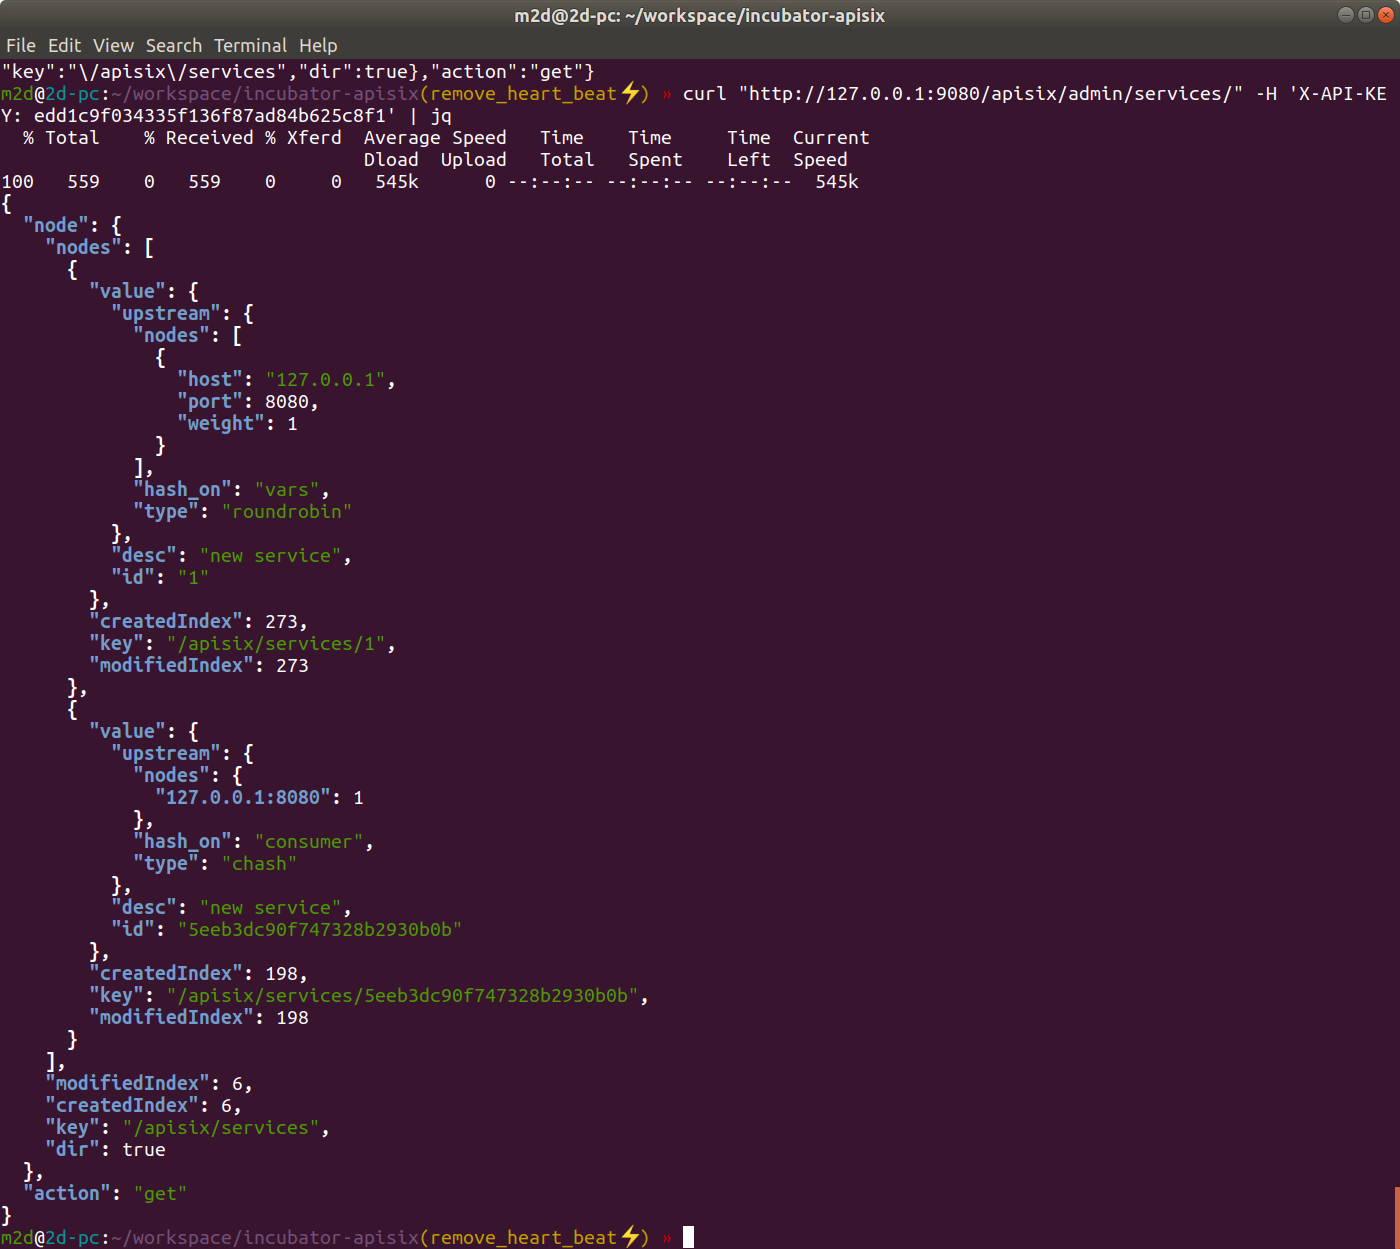Image resolution: width=1400 pixels, height=1249 pixels.
Task: Click the node key "127.0.0.1:8080"
Action: point(243,797)
